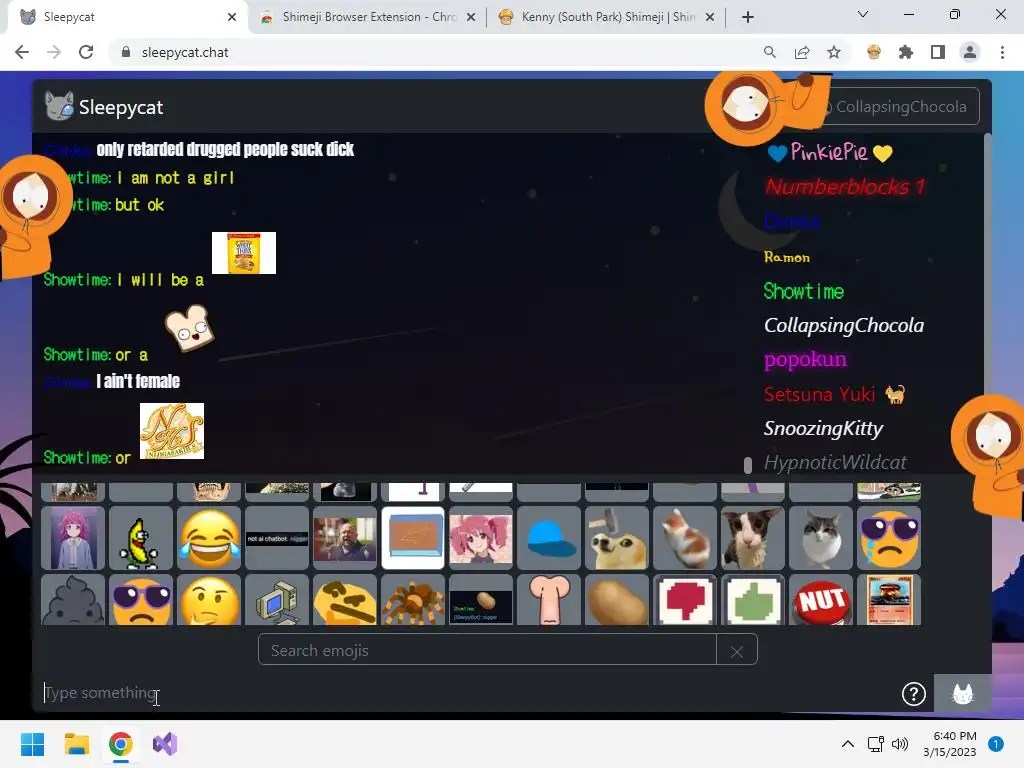Viewport: 1024px width, 768px height.
Task: Pick the grey and white cat emoji
Action: [x=821, y=538]
